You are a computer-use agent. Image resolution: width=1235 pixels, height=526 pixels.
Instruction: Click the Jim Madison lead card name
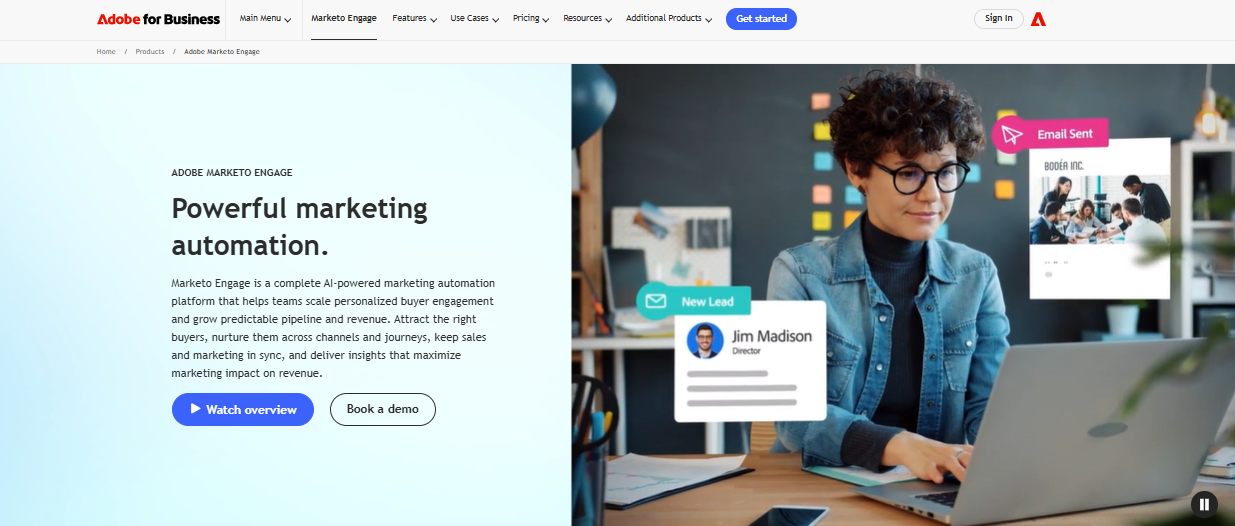[772, 336]
